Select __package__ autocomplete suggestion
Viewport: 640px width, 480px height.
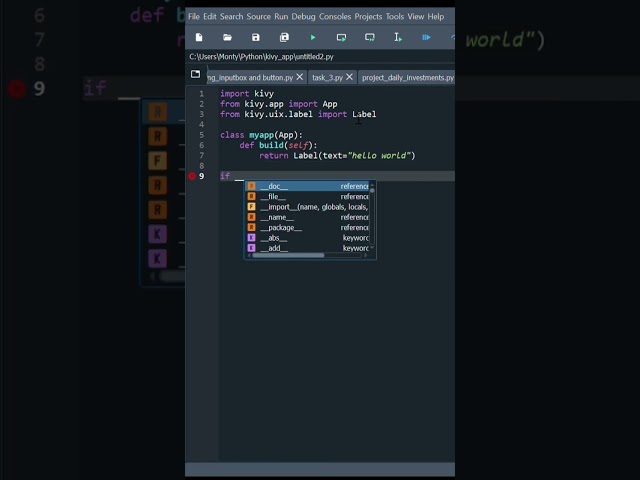(x=308, y=227)
